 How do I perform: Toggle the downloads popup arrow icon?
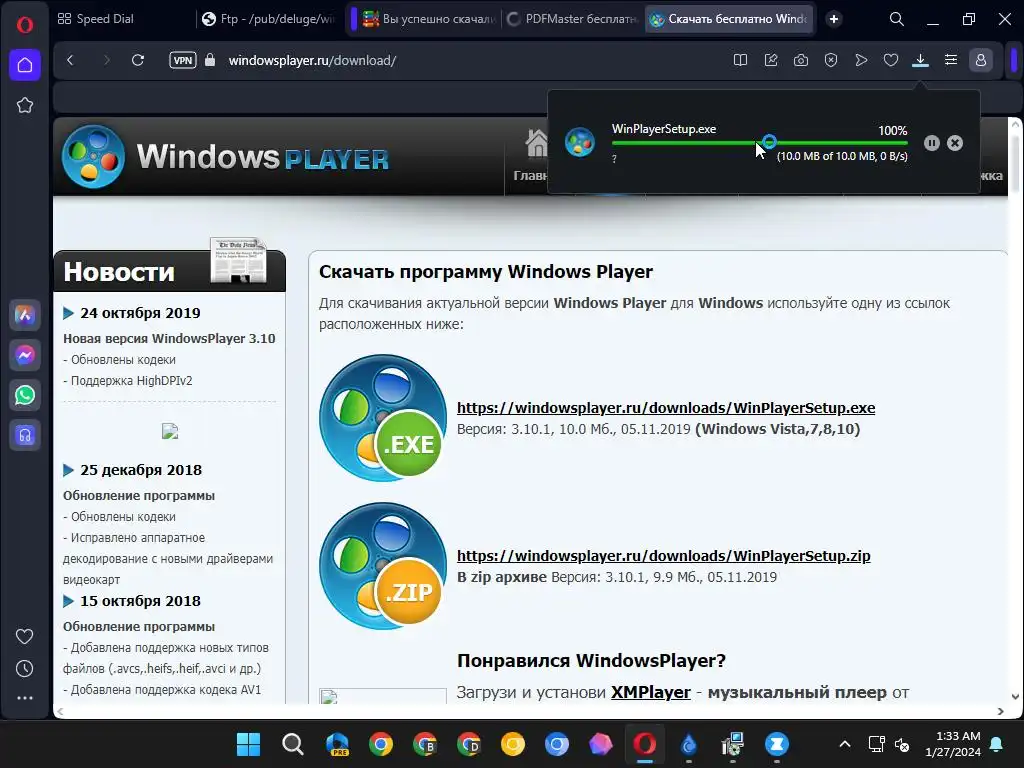tap(920, 60)
